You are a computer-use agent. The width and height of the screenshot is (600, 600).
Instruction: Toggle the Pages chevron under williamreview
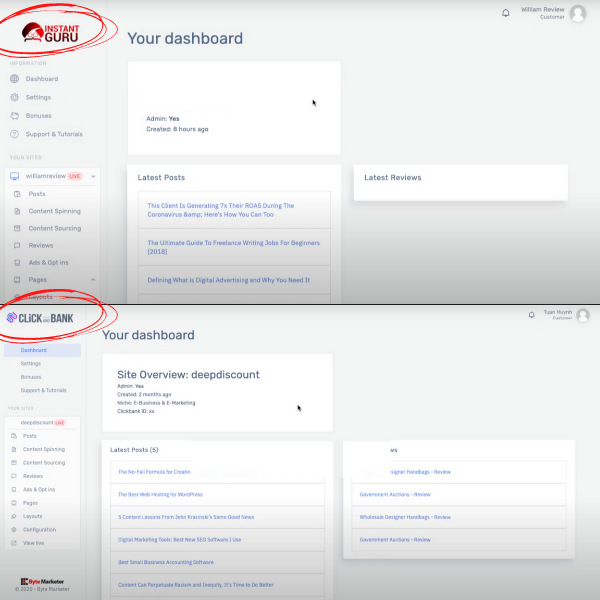pyautogui.click(x=93, y=280)
